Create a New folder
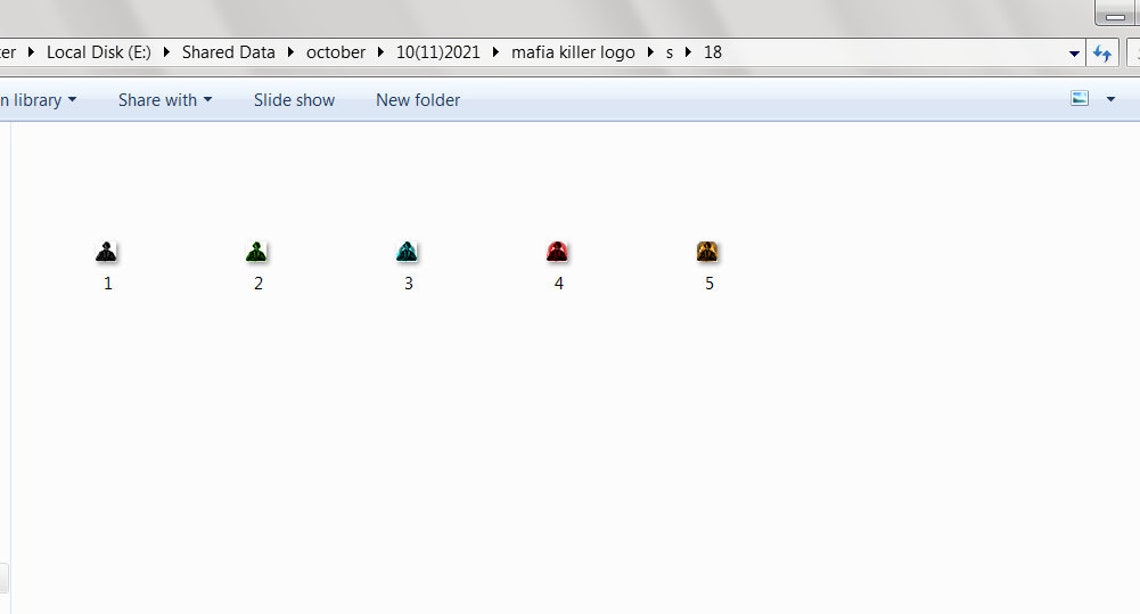This screenshot has height=614, width=1140. (x=417, y=99)
